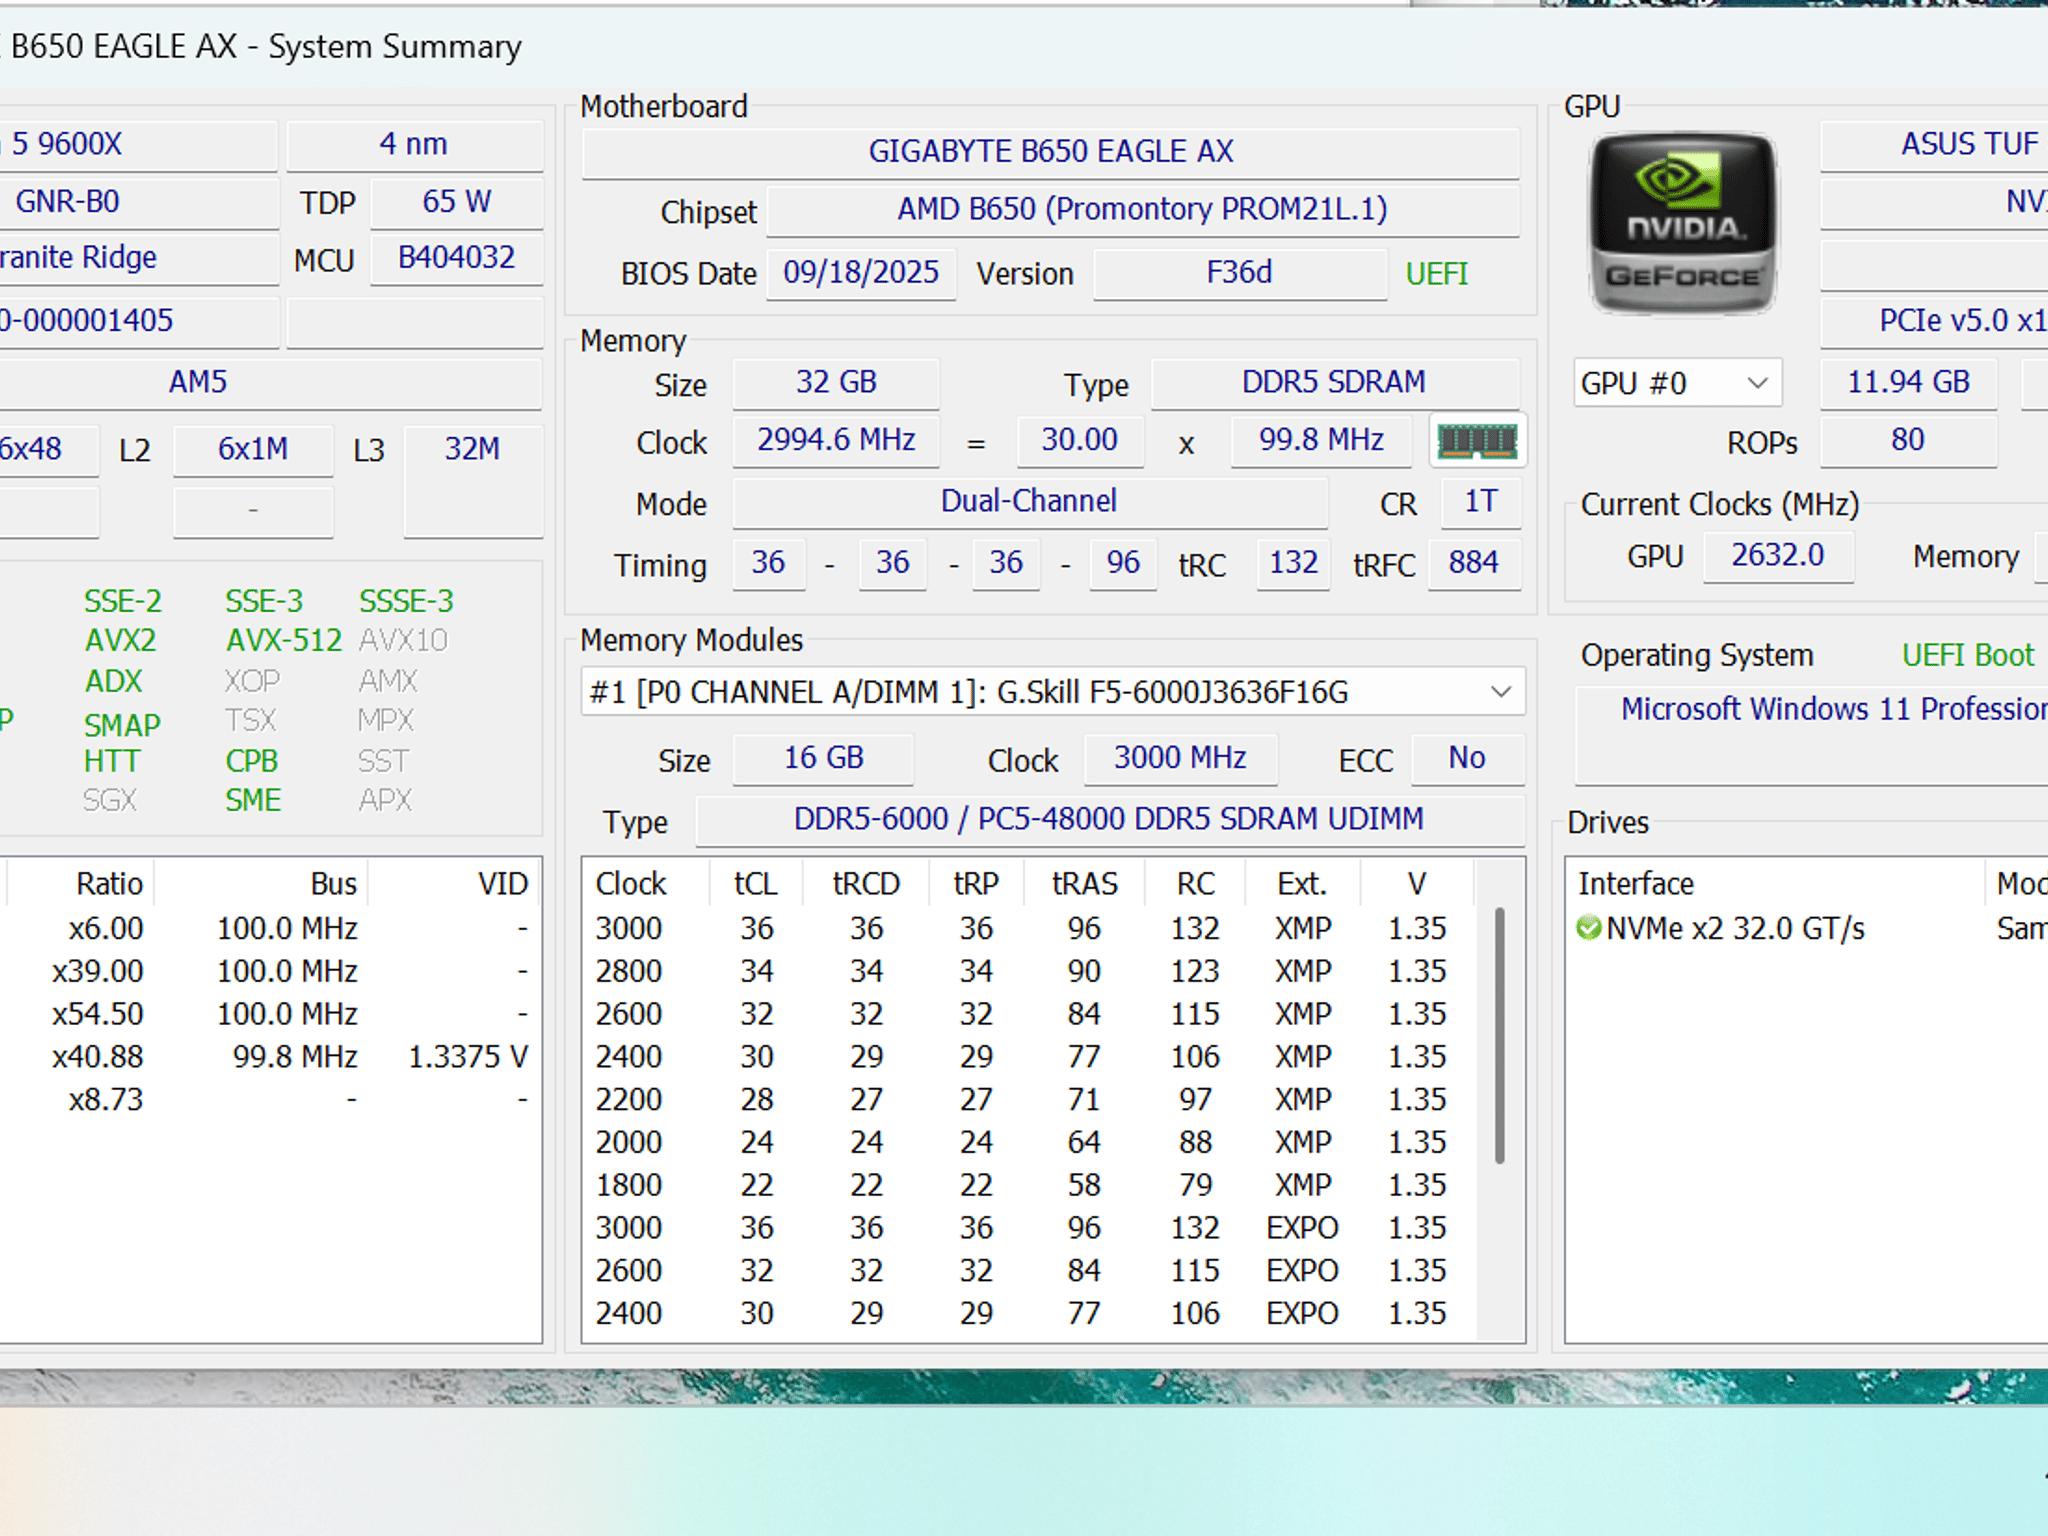Click the L2 cache 6x1M field
This screenshot has width=2048, height=1536.
click(253, 449)
